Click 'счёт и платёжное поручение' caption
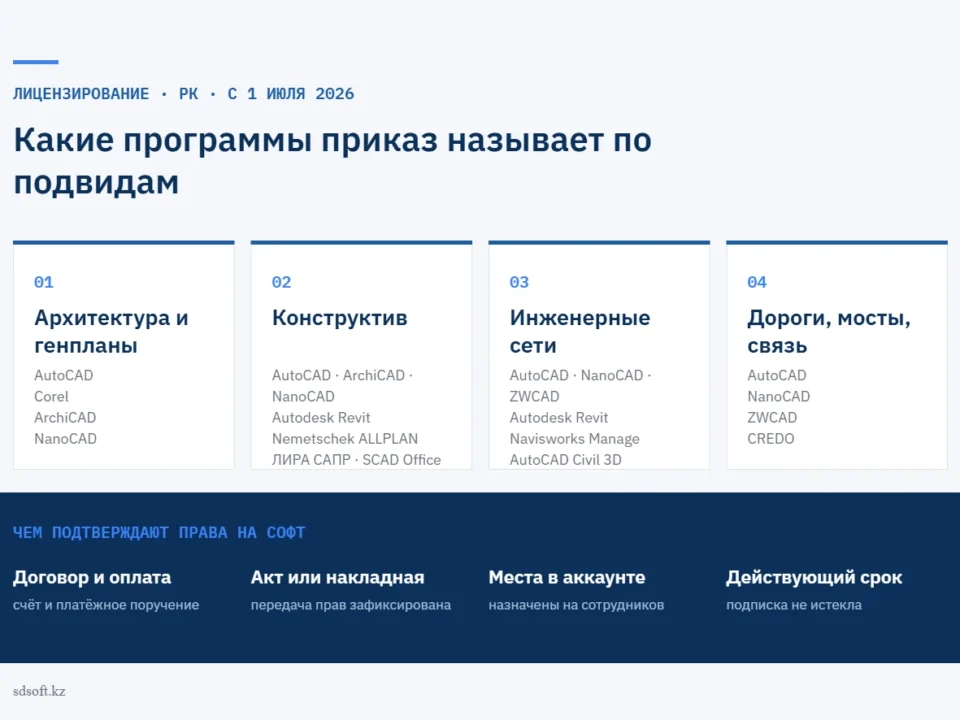Screen dimensions: 960x720 (106, 605)
